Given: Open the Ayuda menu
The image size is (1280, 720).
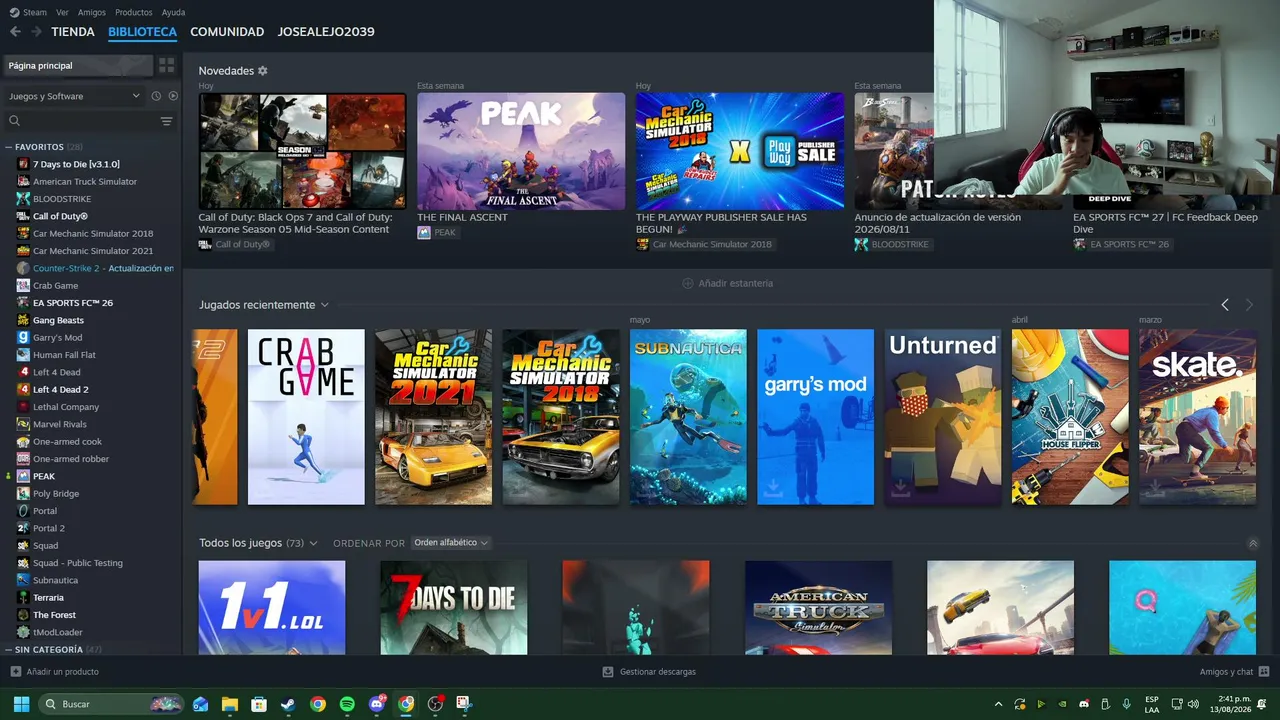Looking at the screenshot, I should (174, 12).
